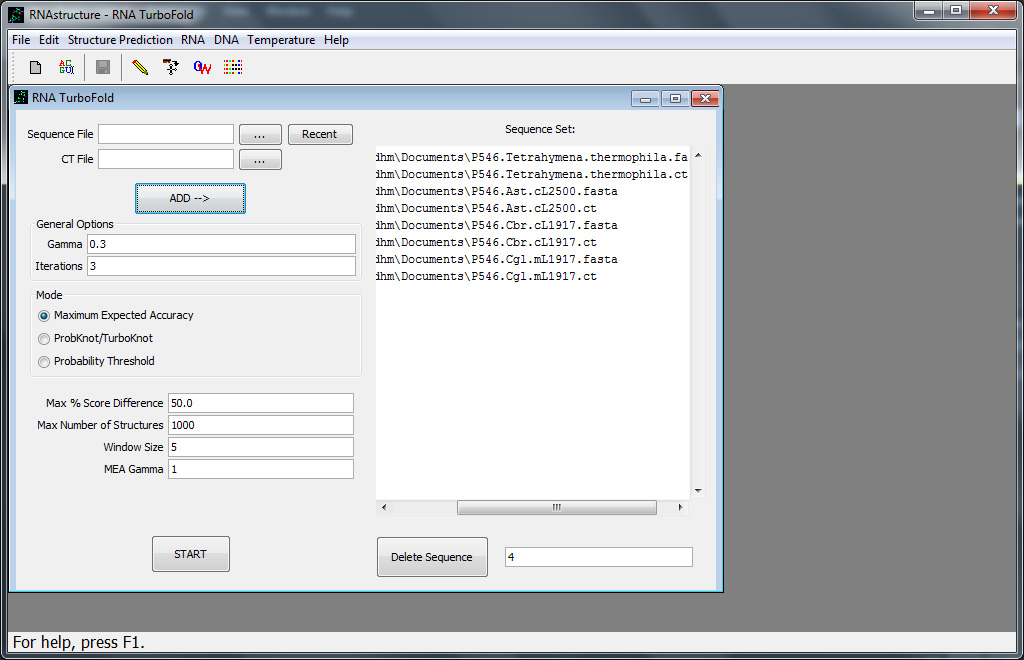This screenshot has height=660, width=1024.
Task: Click the RNAstructure app icon in title bar
Action: pos(16,14)
